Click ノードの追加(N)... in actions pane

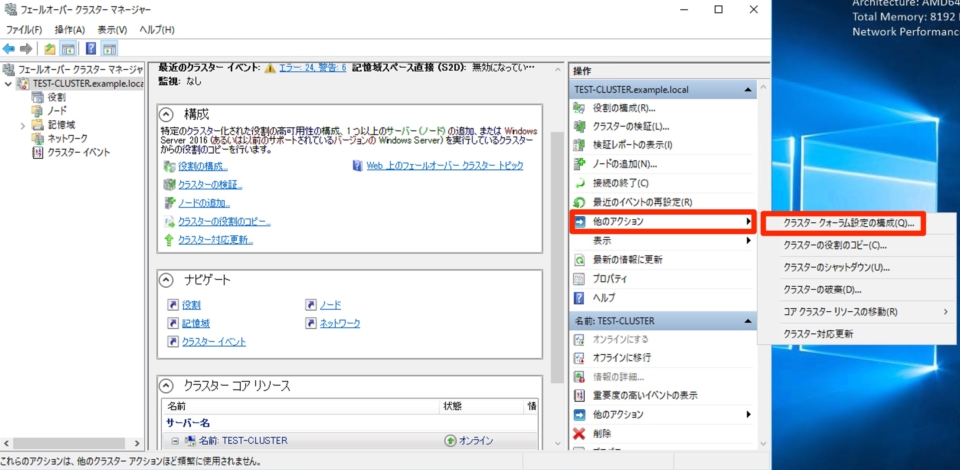pyautogui.click(x=624, y=164)
